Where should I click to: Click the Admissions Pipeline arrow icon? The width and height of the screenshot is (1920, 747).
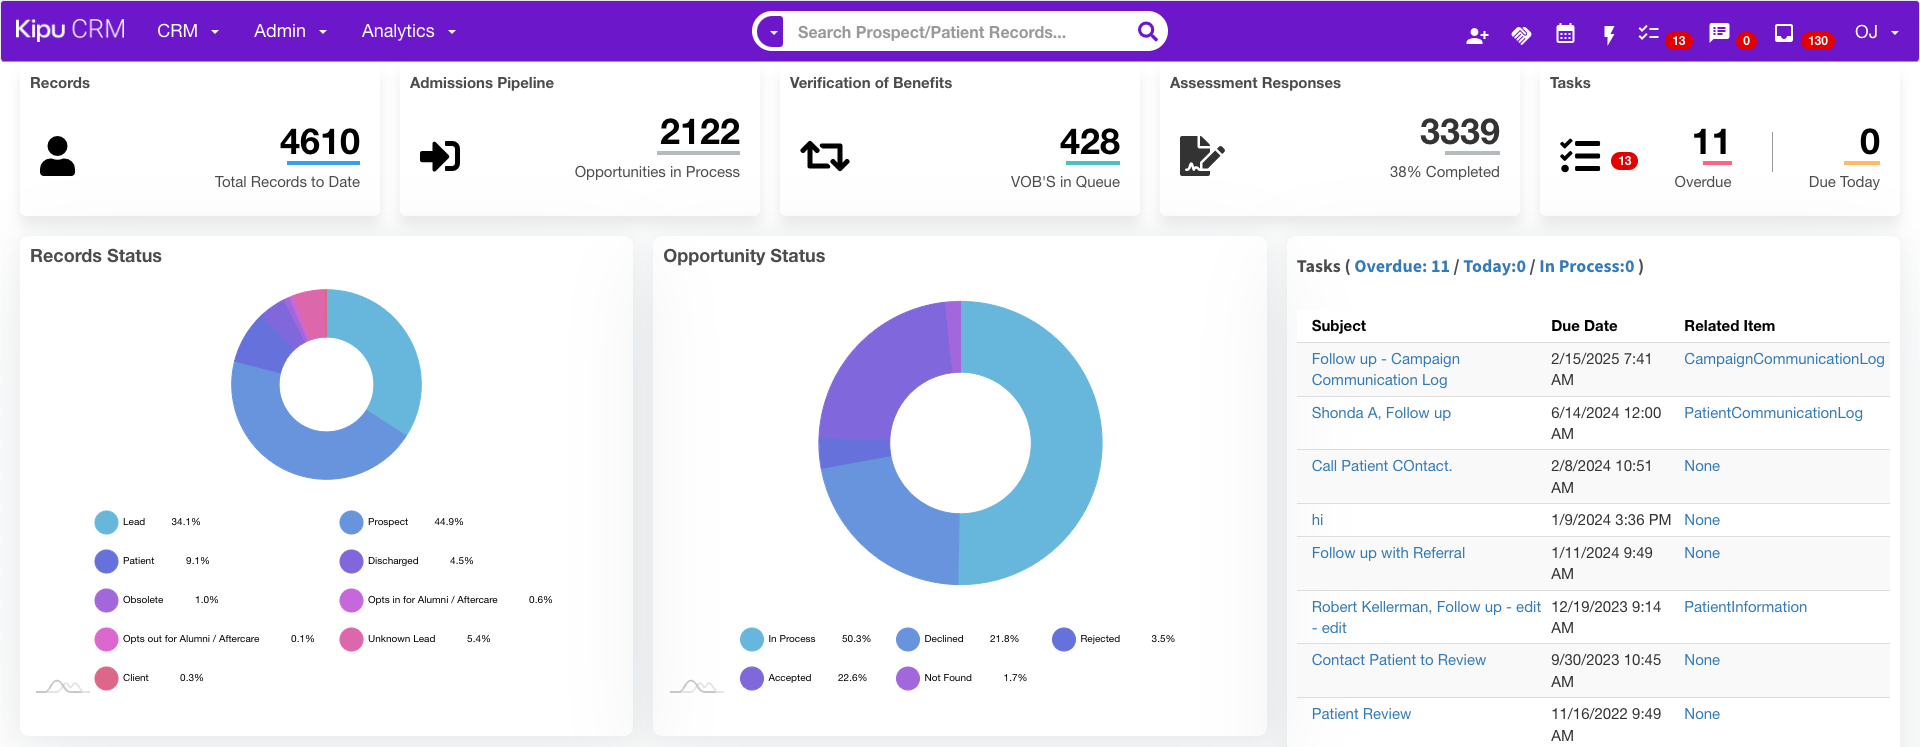[x=439, y=156]
